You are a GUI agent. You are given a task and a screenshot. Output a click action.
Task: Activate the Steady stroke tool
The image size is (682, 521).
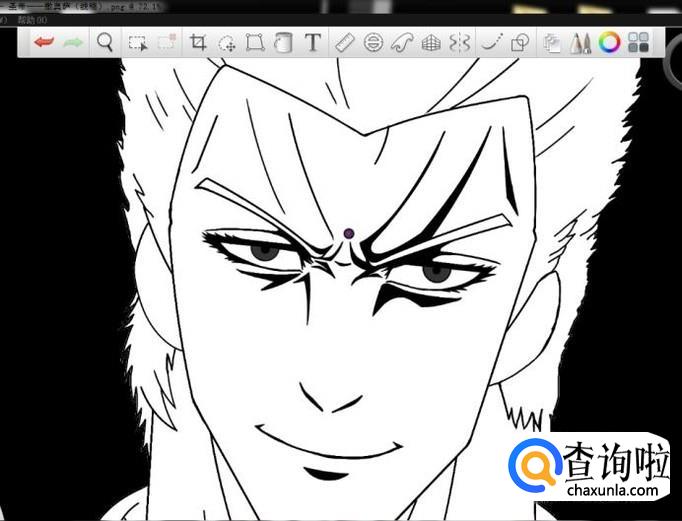coord(492,42)
